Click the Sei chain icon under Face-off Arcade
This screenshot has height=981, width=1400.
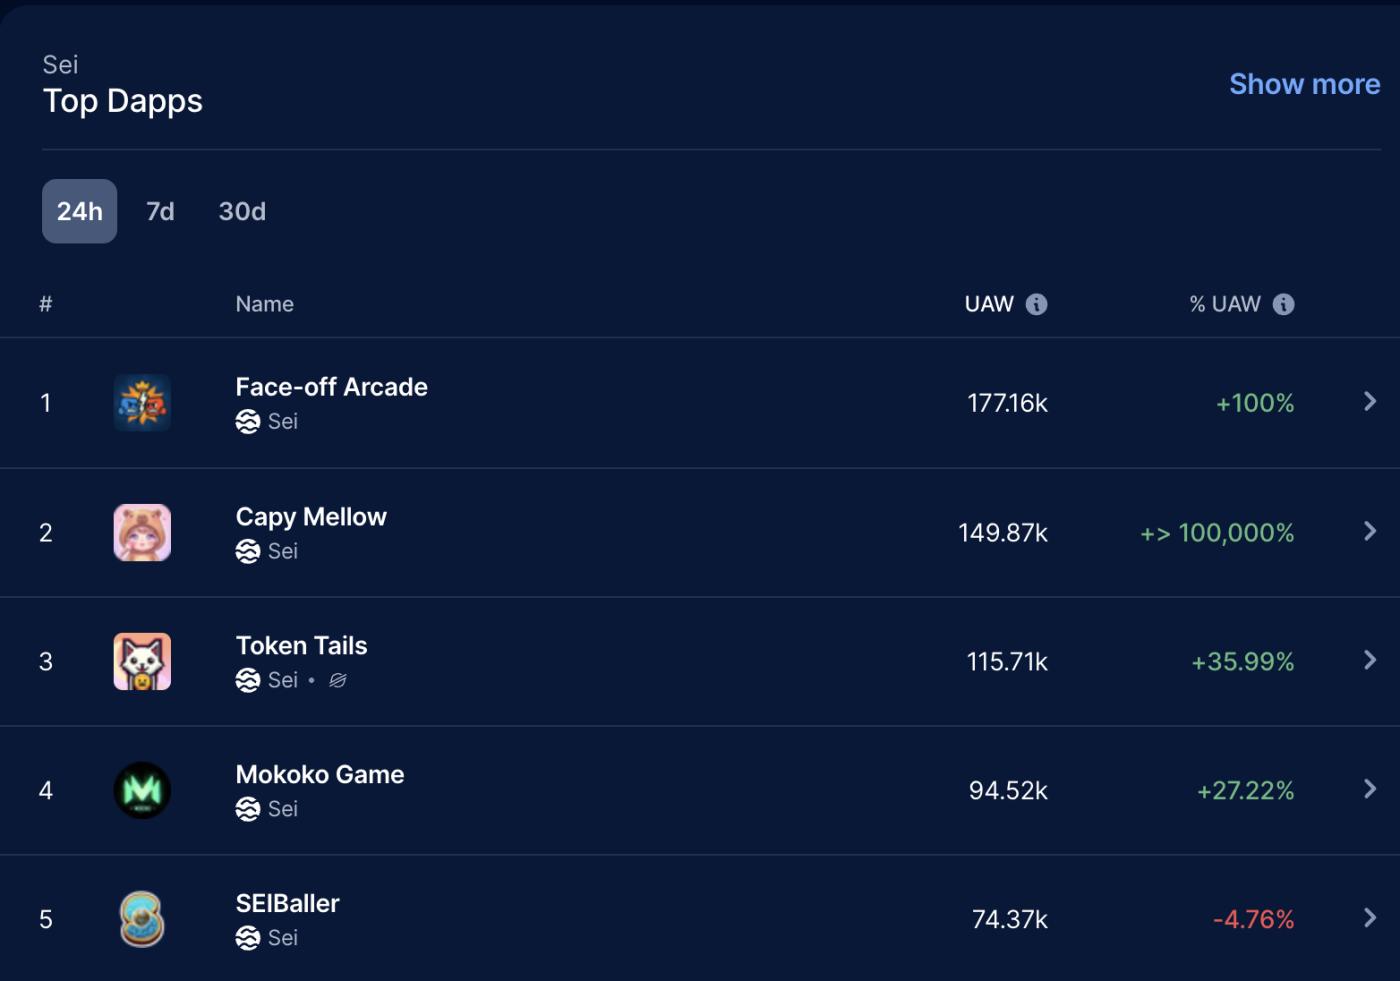[x=248, y=422]
